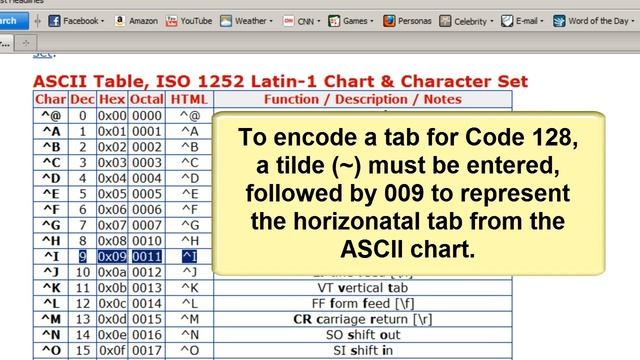
Task: Select octal value 0010
Action: pos(147,241)
